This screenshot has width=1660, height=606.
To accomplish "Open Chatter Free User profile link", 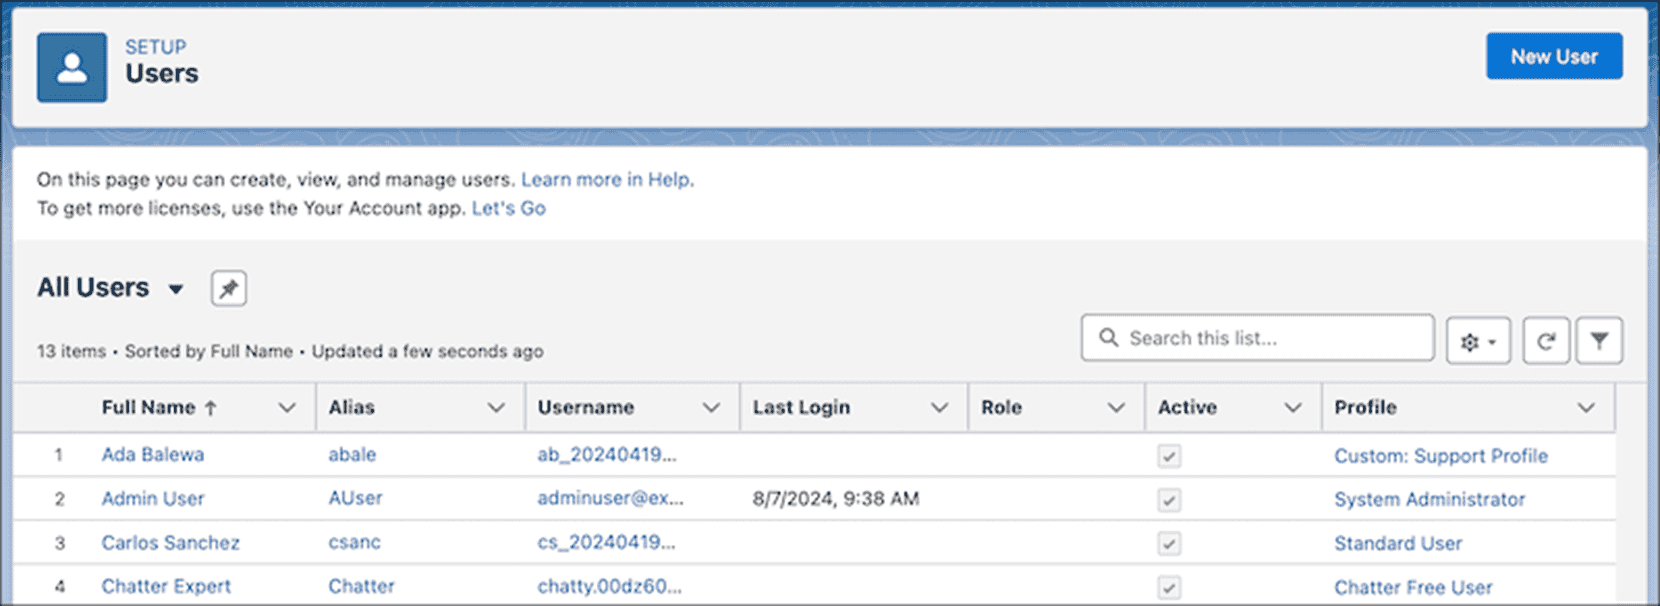I will 1413,587.
